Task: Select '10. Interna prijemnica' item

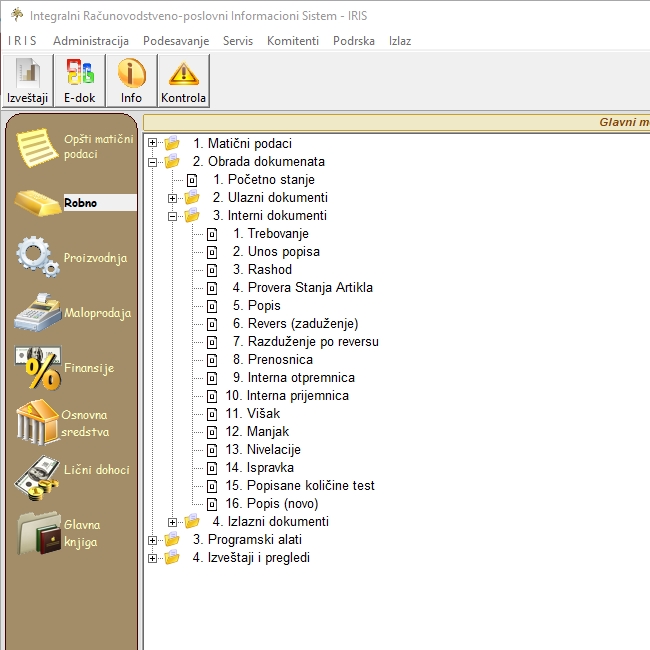Action: (x=287, y=395)
